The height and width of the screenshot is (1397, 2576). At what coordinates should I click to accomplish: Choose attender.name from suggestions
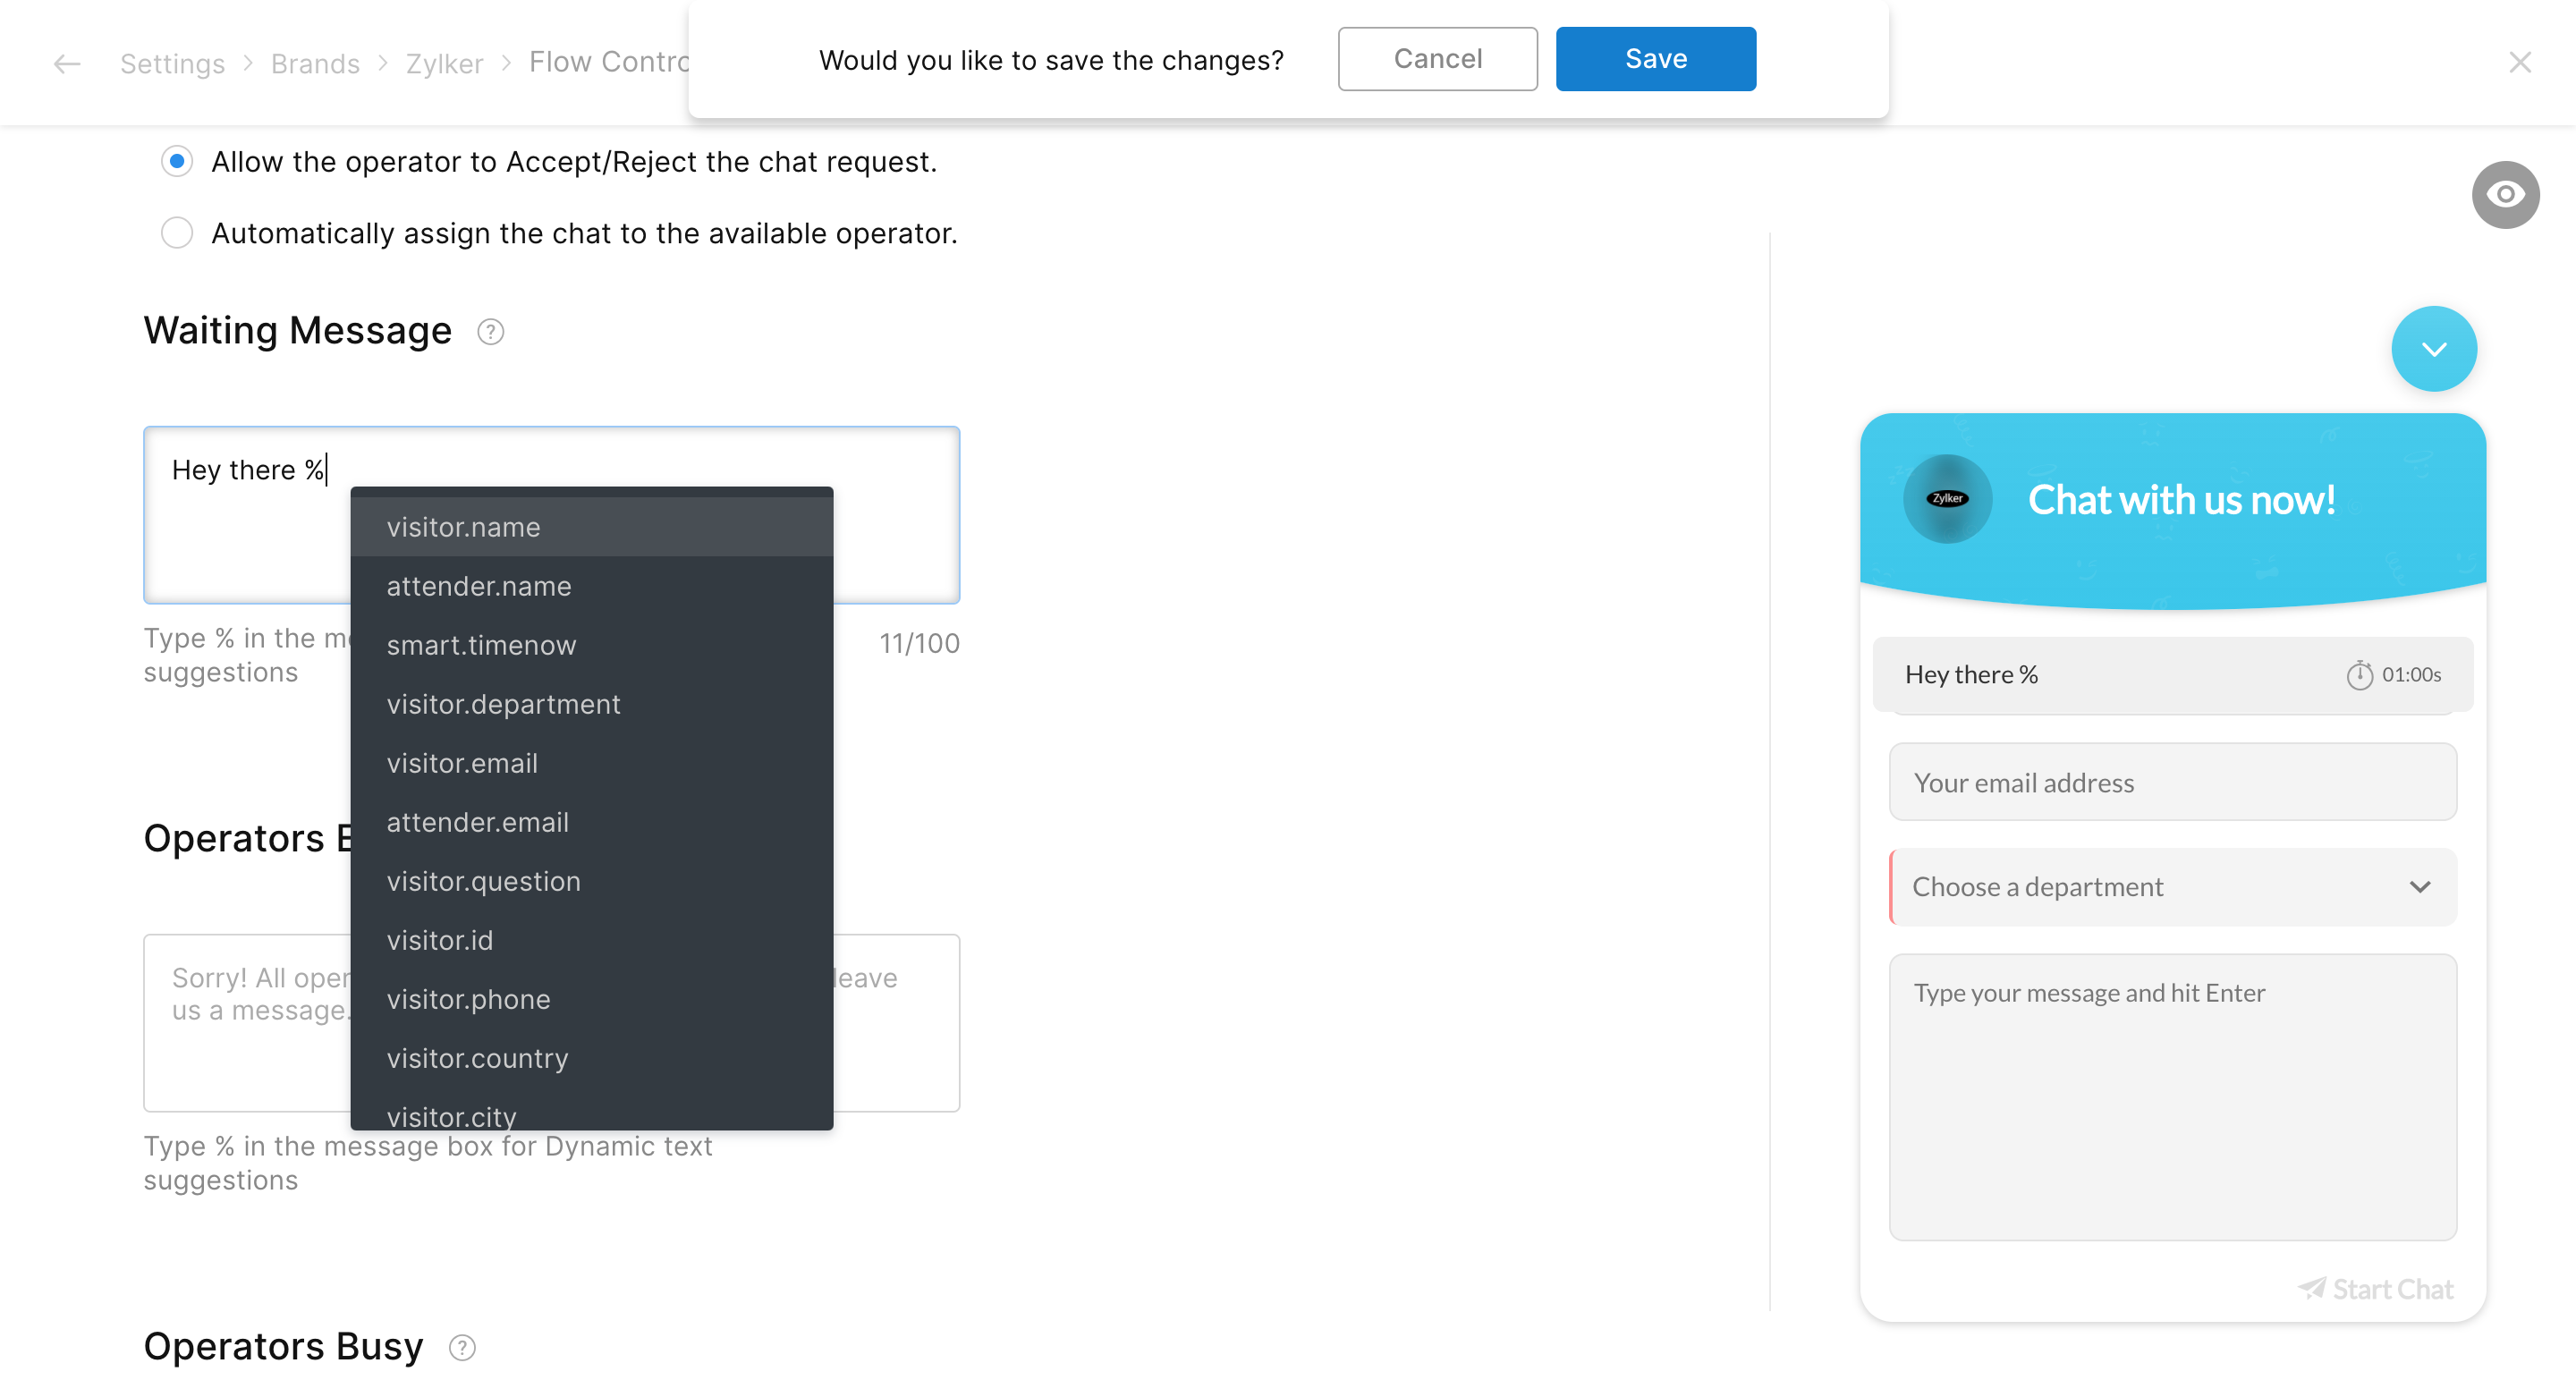(479, 586)
